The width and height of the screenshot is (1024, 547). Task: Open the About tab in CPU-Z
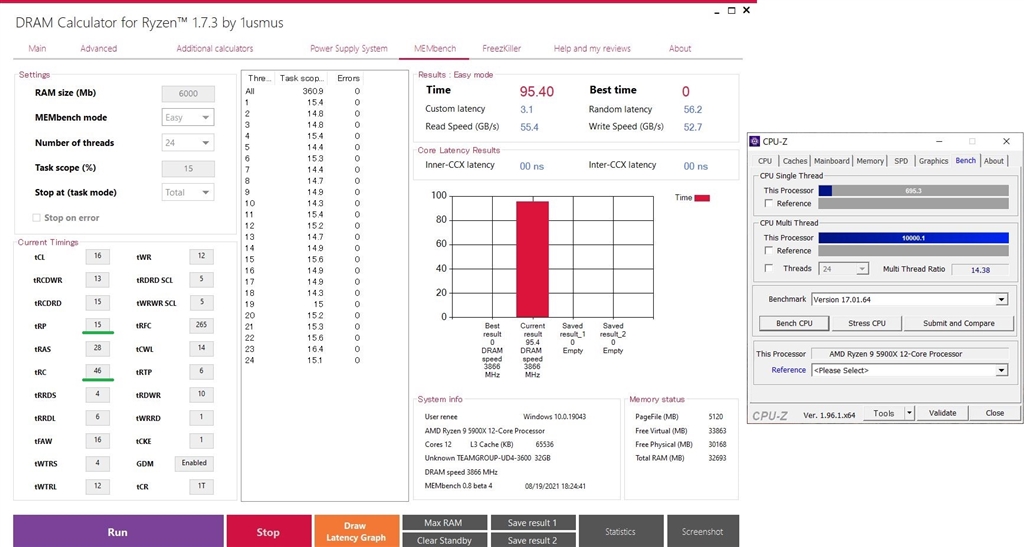tap(994, 161)
